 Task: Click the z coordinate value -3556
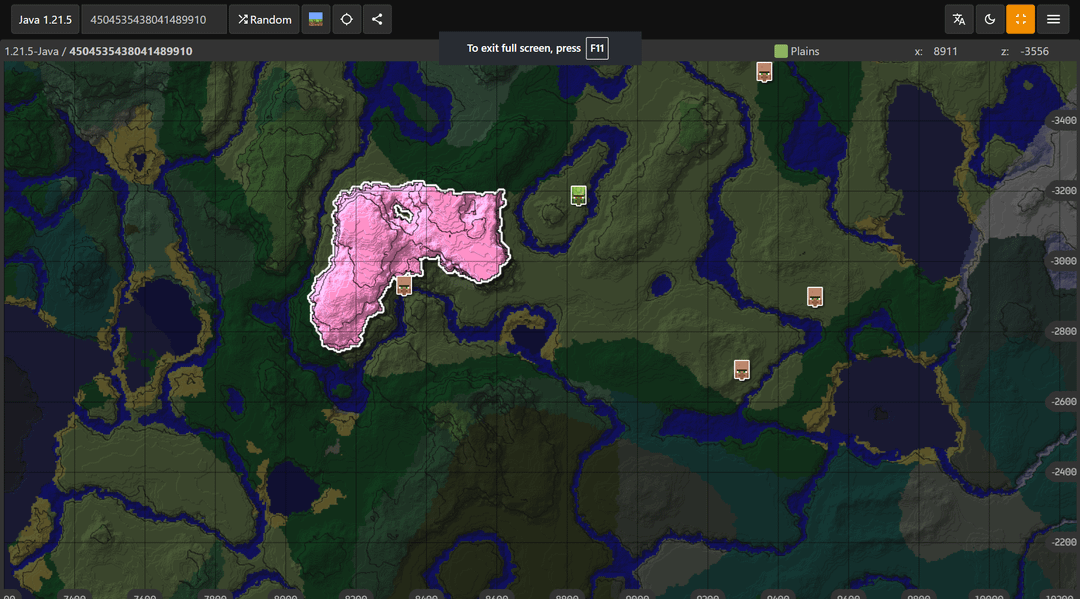pyautogui.click(x=1034, y=51)
